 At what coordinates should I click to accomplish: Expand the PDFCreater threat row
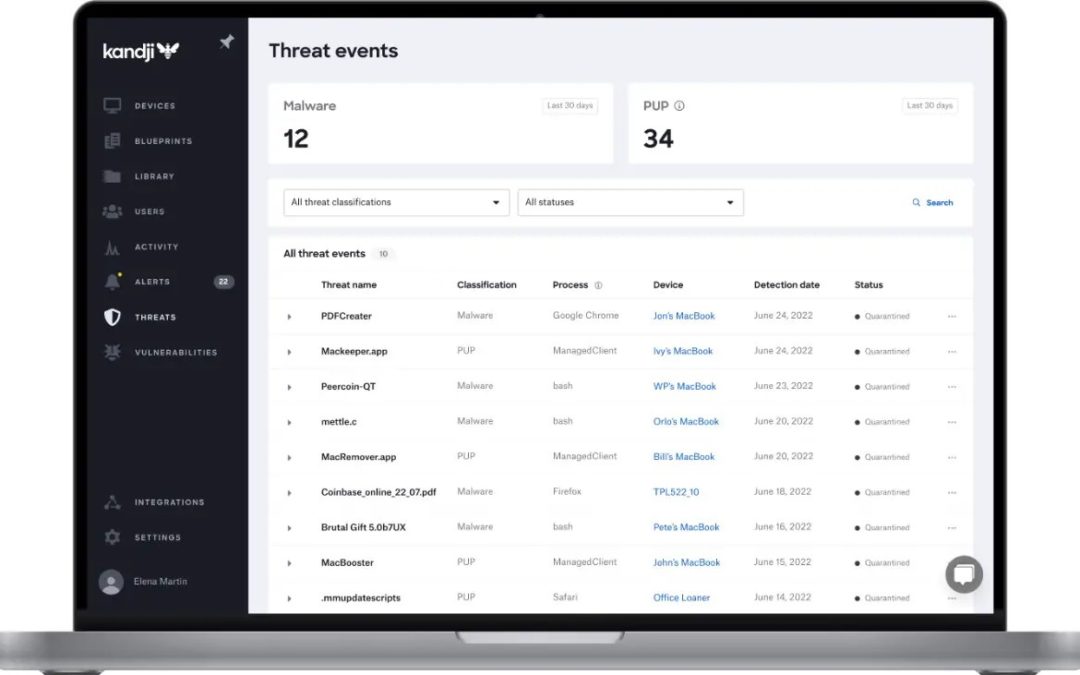point(290,315)
